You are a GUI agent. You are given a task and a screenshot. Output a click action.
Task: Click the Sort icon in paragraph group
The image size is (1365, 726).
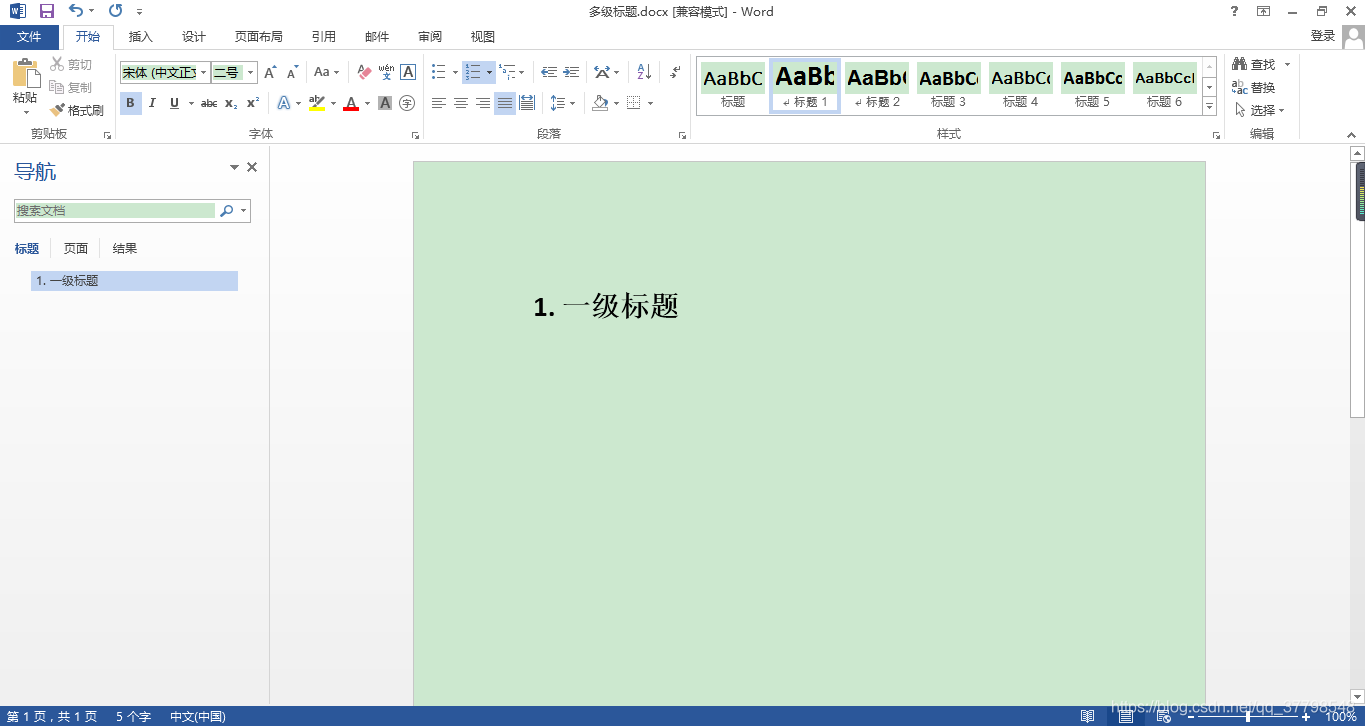[x=644, y=72]
